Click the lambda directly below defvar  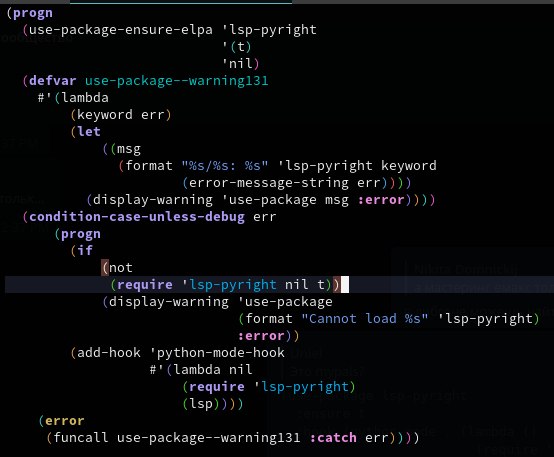click(x=85, y=98)
